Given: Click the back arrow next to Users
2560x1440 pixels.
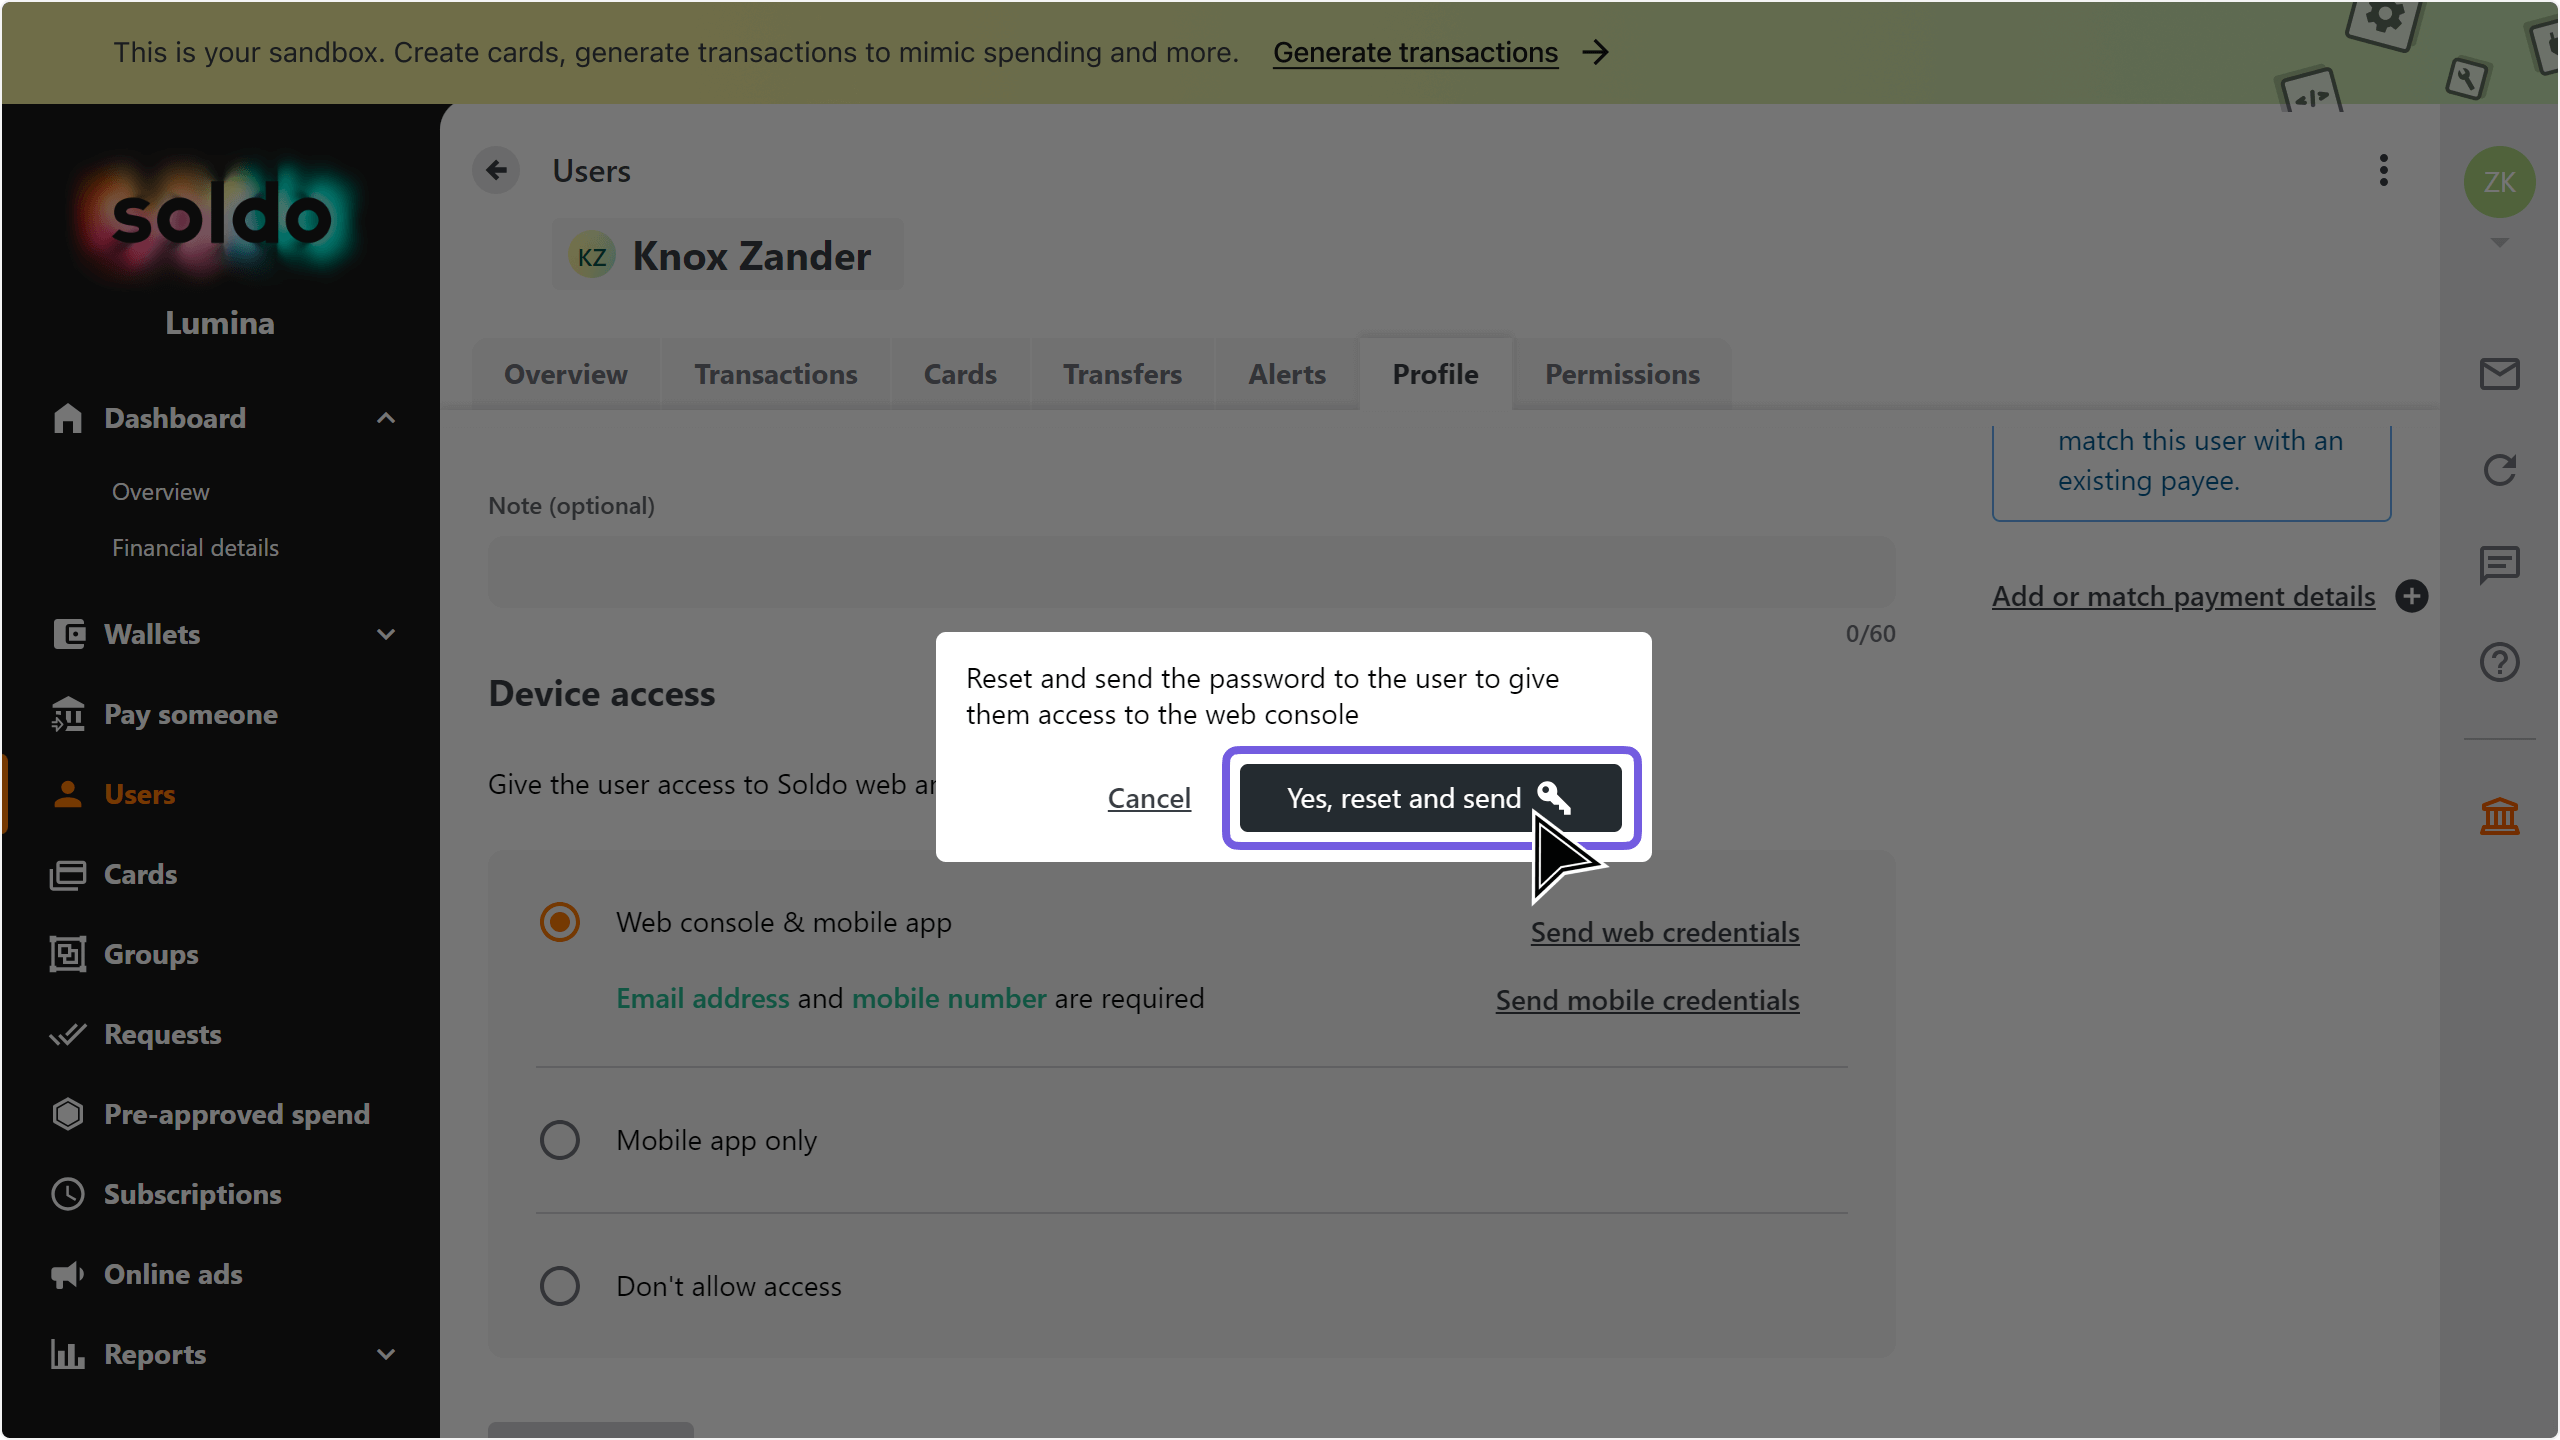Looking at the screenshot, I should click(497, 170).
